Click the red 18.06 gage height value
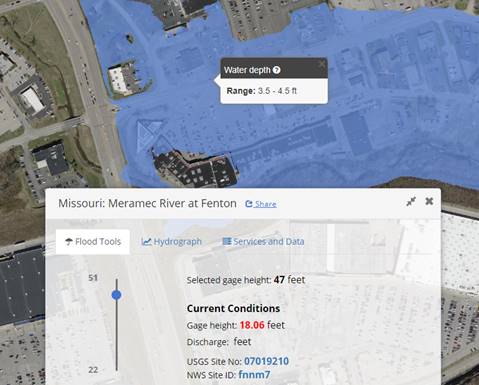479x385 pixels. (252, 325)
